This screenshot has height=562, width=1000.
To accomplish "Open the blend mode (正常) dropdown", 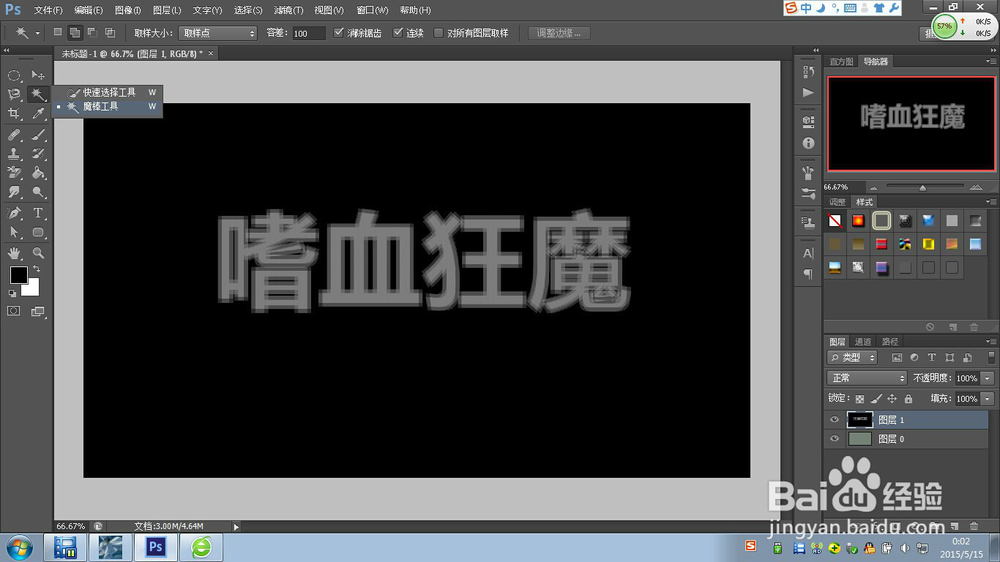I will click(x=867, y=378).
